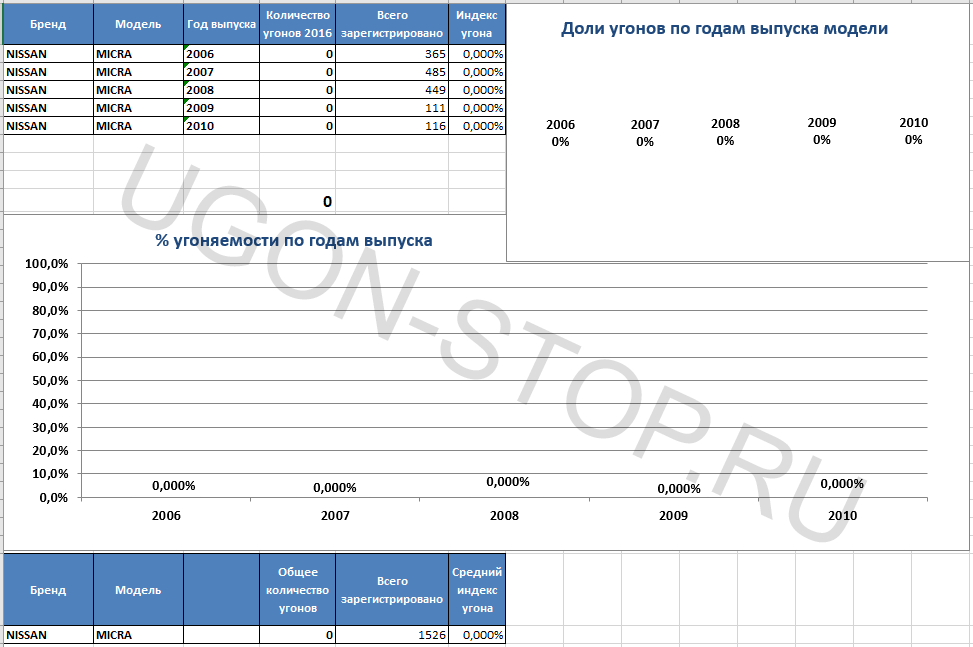Image resolution: width=973 pixels, height=647 pixels.
Task: Select the year cell 2008 in the table
Action: 222,90
